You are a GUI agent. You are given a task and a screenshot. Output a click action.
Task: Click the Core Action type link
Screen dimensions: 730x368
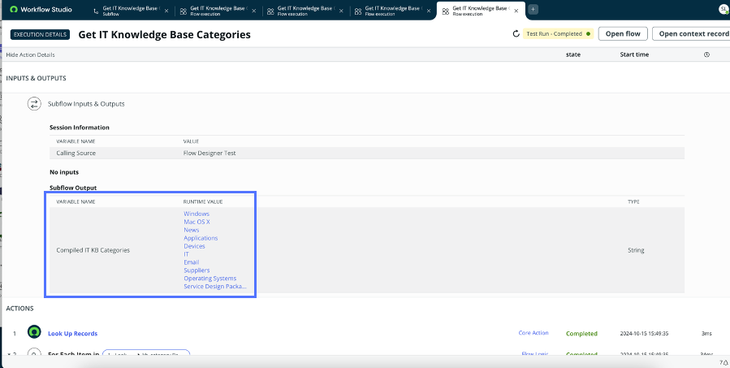tap(534, 333)
